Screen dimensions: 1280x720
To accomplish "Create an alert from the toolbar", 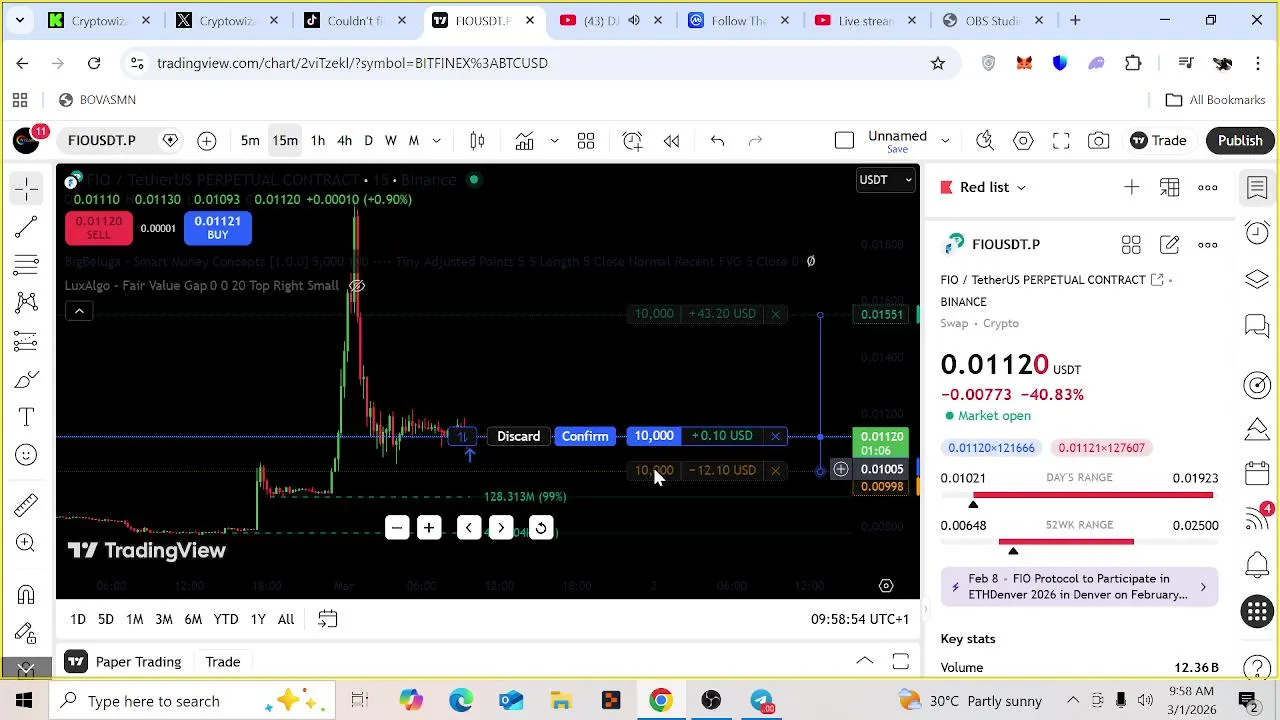I will click(x=632, y=141).
